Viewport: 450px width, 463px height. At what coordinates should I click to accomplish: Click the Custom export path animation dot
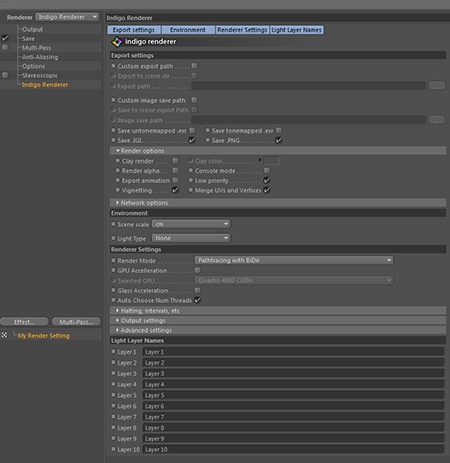(113, 66)
